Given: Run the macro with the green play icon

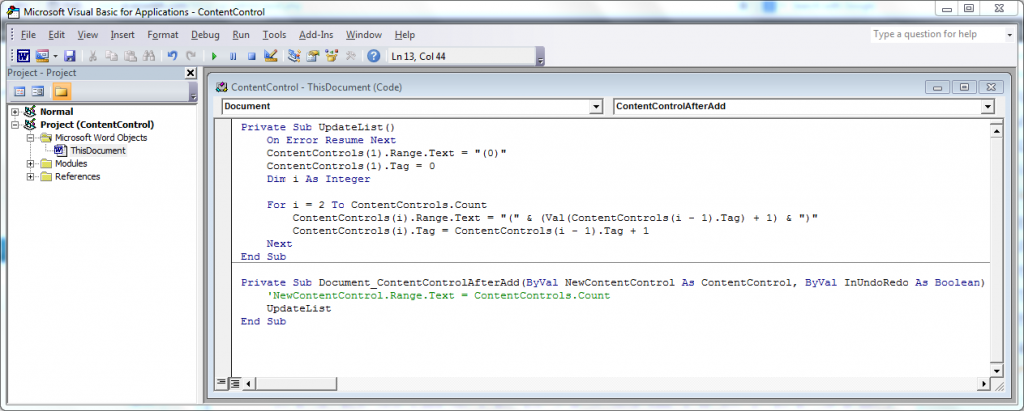Looking at the screenshot, I should point(214,56).
